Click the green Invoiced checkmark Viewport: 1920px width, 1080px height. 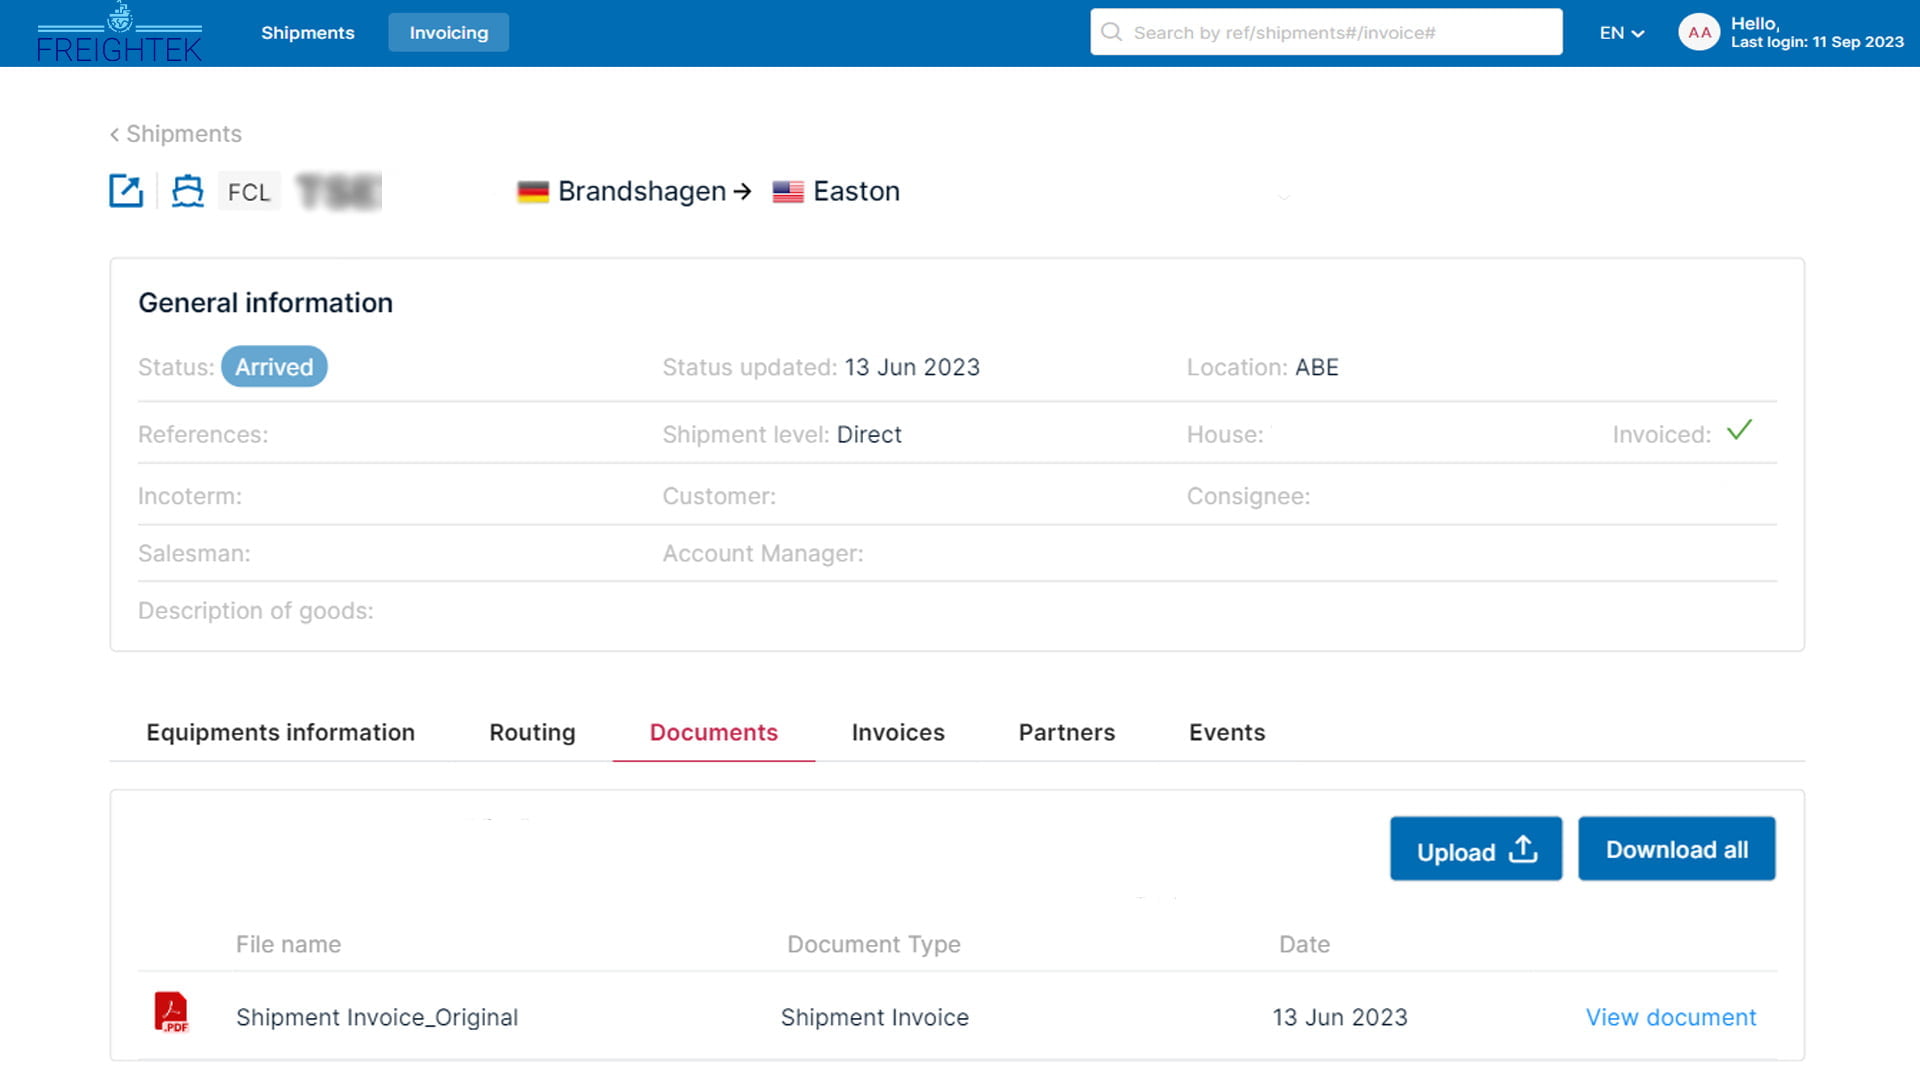(1739, 431)
